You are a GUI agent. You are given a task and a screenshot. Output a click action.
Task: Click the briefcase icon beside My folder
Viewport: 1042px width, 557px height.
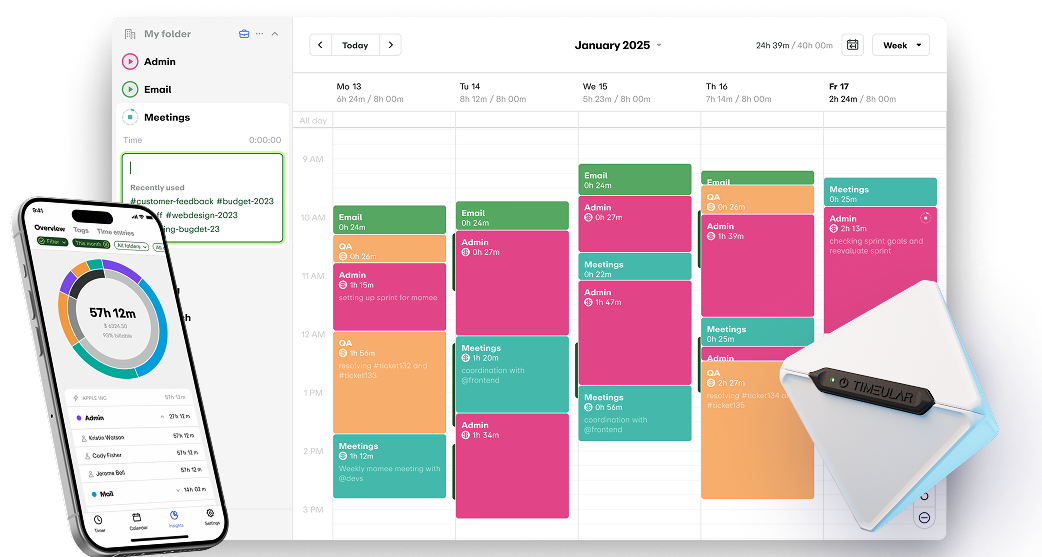[244, 34]
